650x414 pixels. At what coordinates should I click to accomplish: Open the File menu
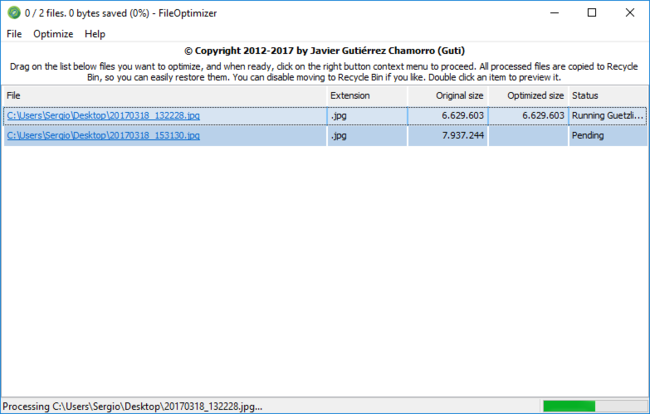[x=14, y=33]
